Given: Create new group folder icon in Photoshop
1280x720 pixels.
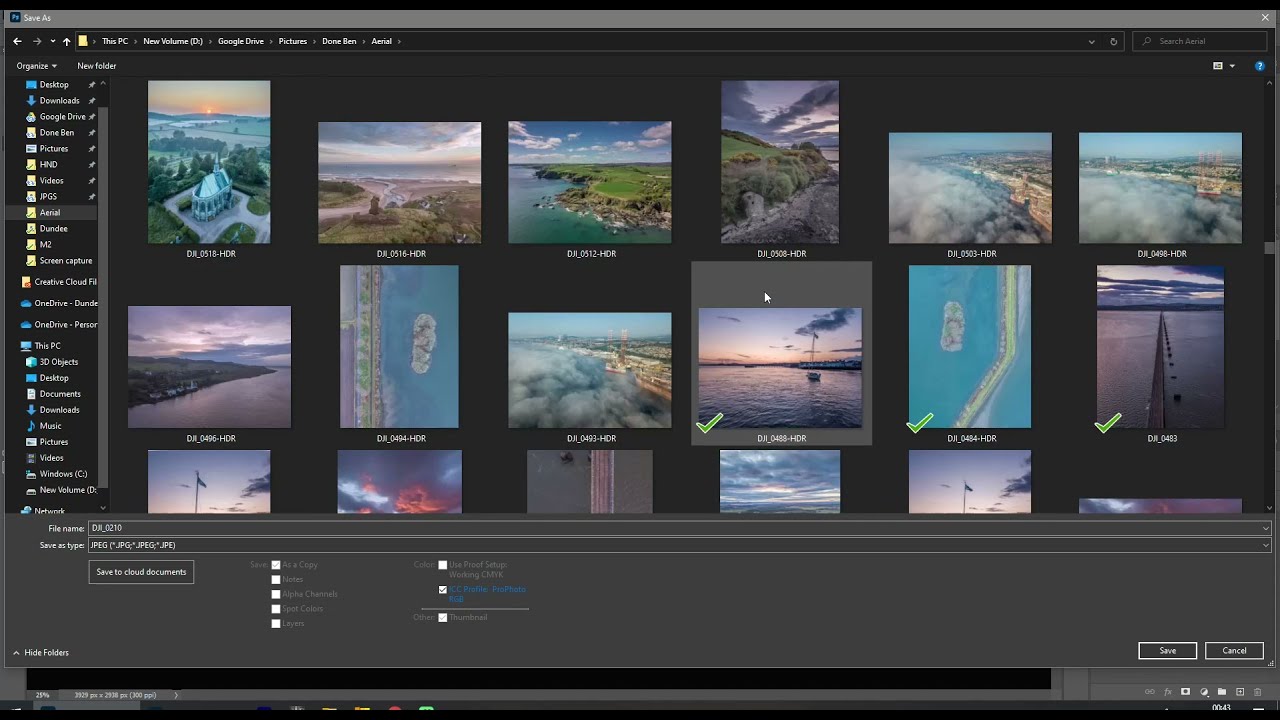Looking at the screenshot, I should tap(1222, 692).
